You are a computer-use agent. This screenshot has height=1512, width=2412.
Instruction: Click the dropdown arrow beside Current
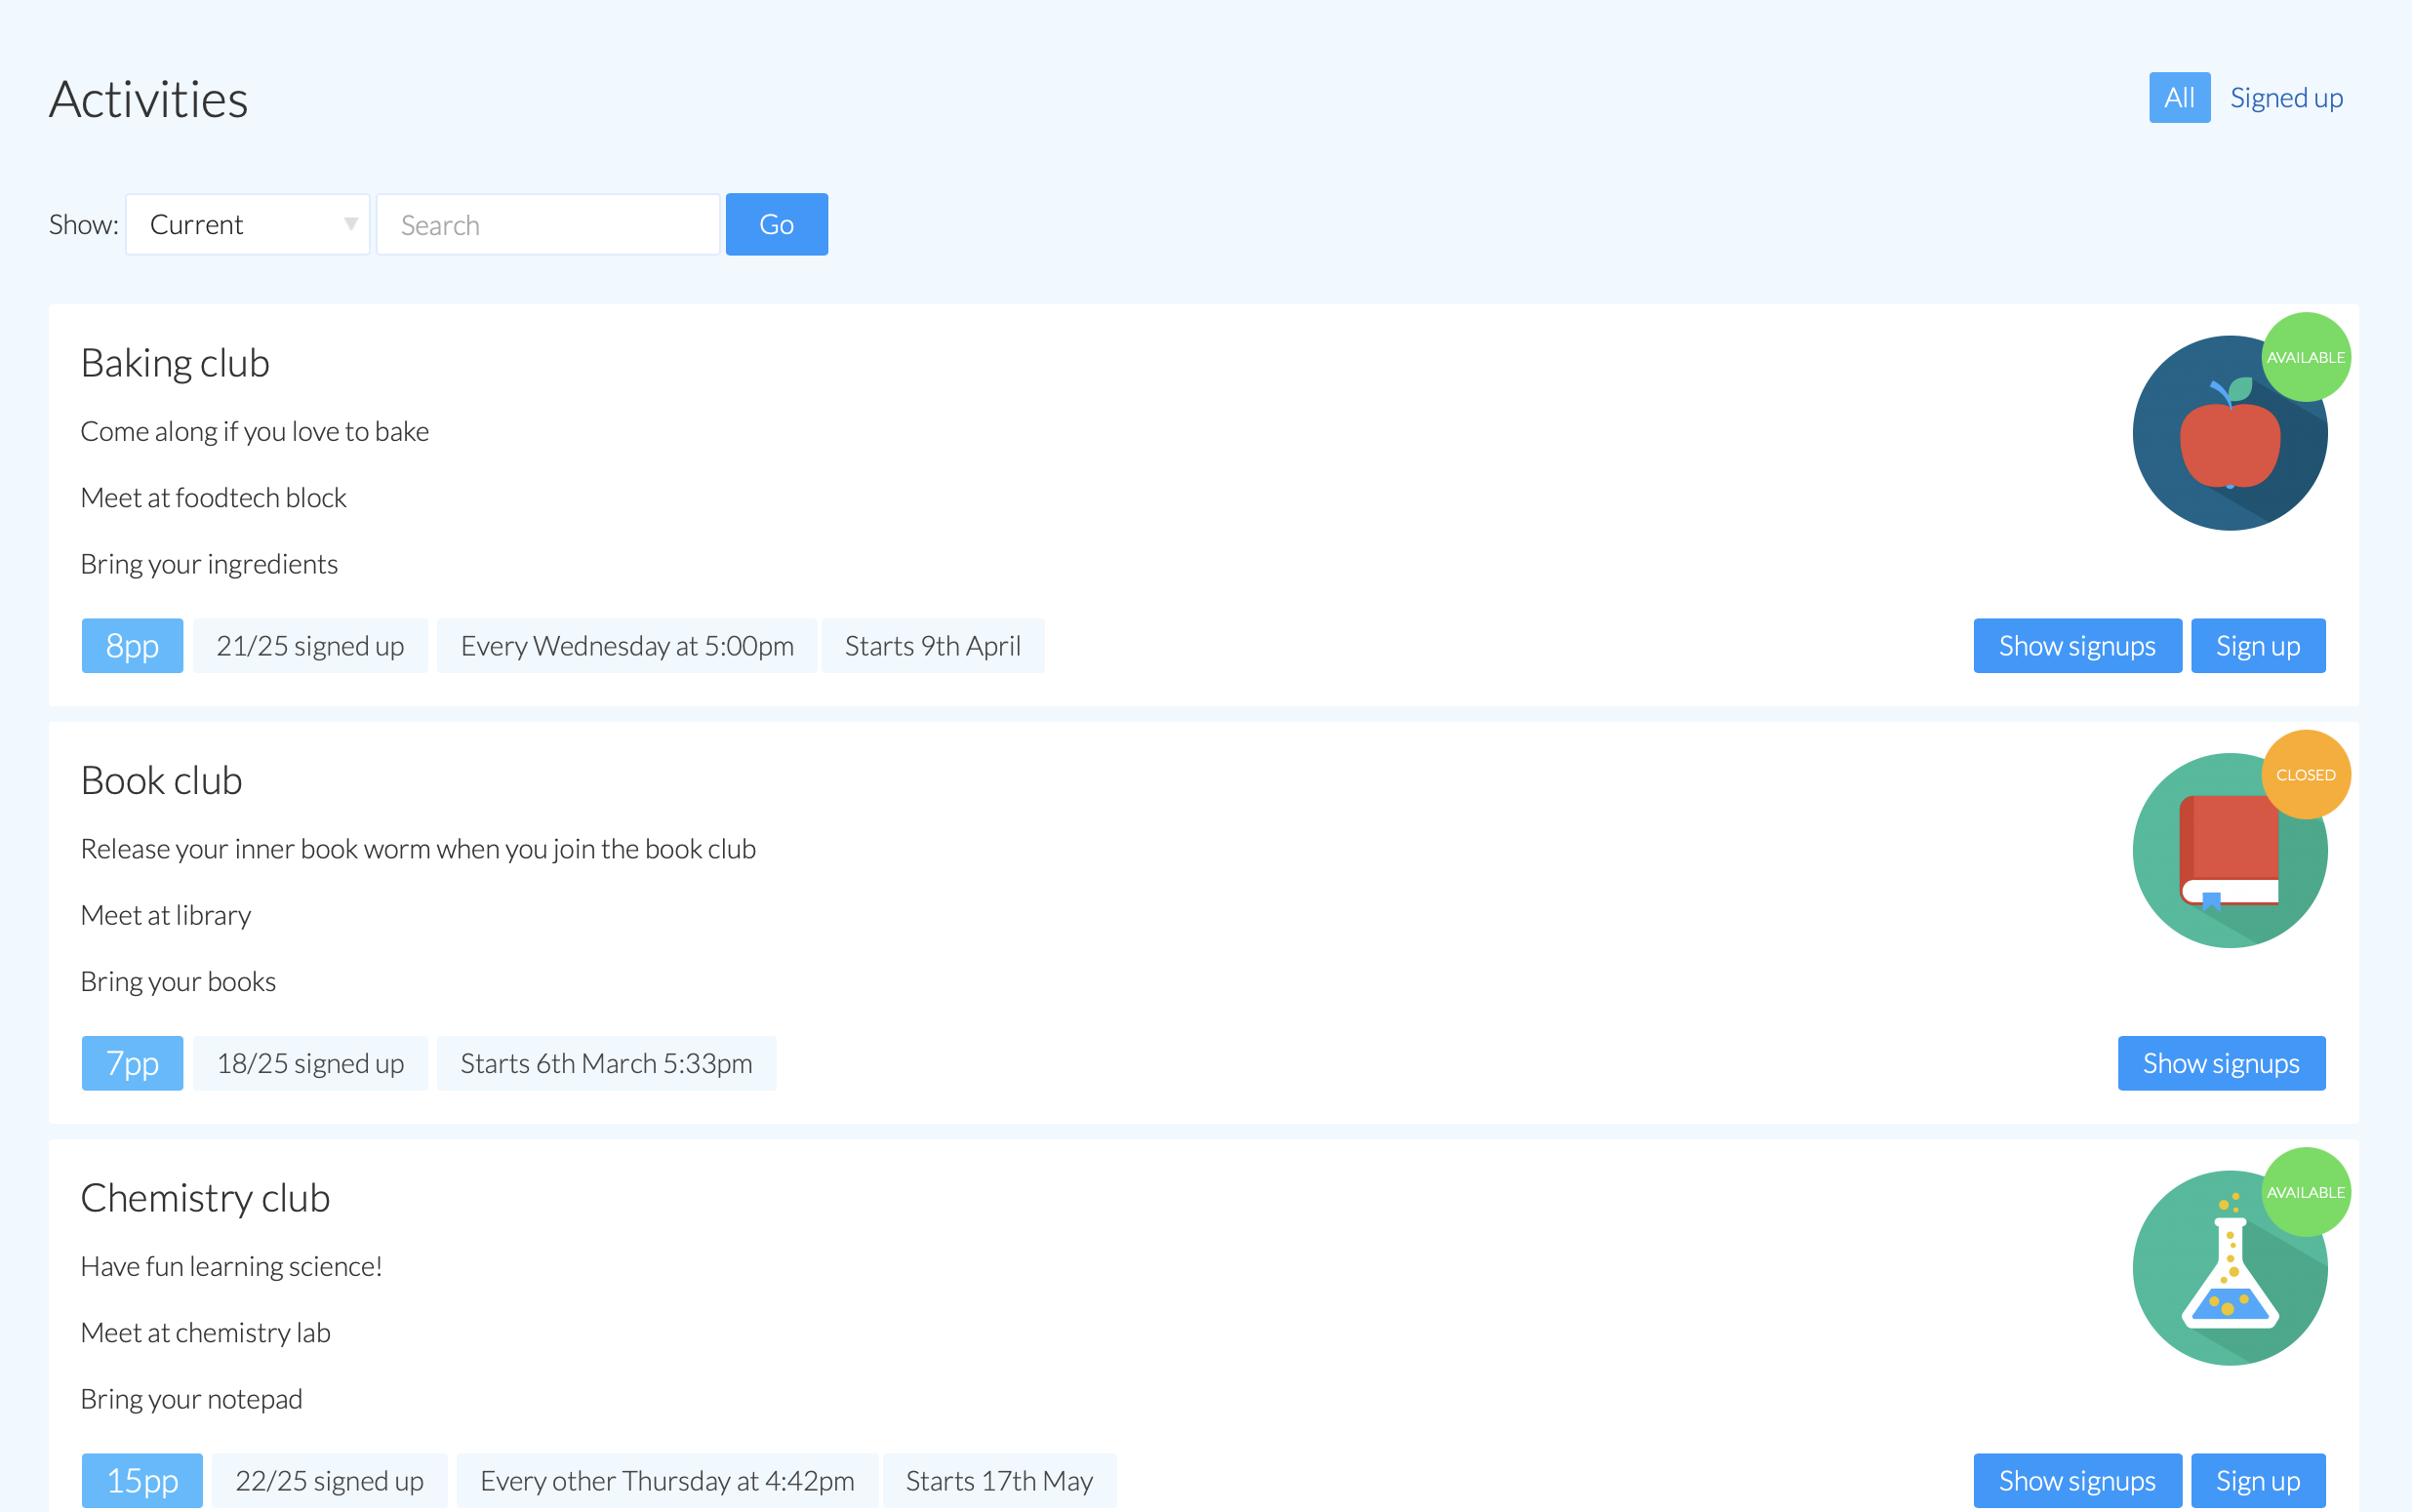tap(350, 224)
